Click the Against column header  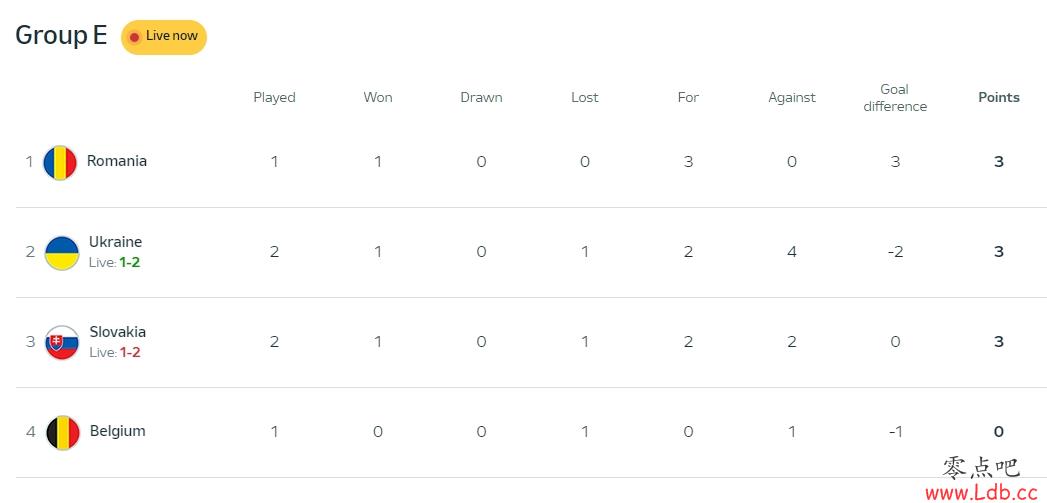tap(792, 98)
